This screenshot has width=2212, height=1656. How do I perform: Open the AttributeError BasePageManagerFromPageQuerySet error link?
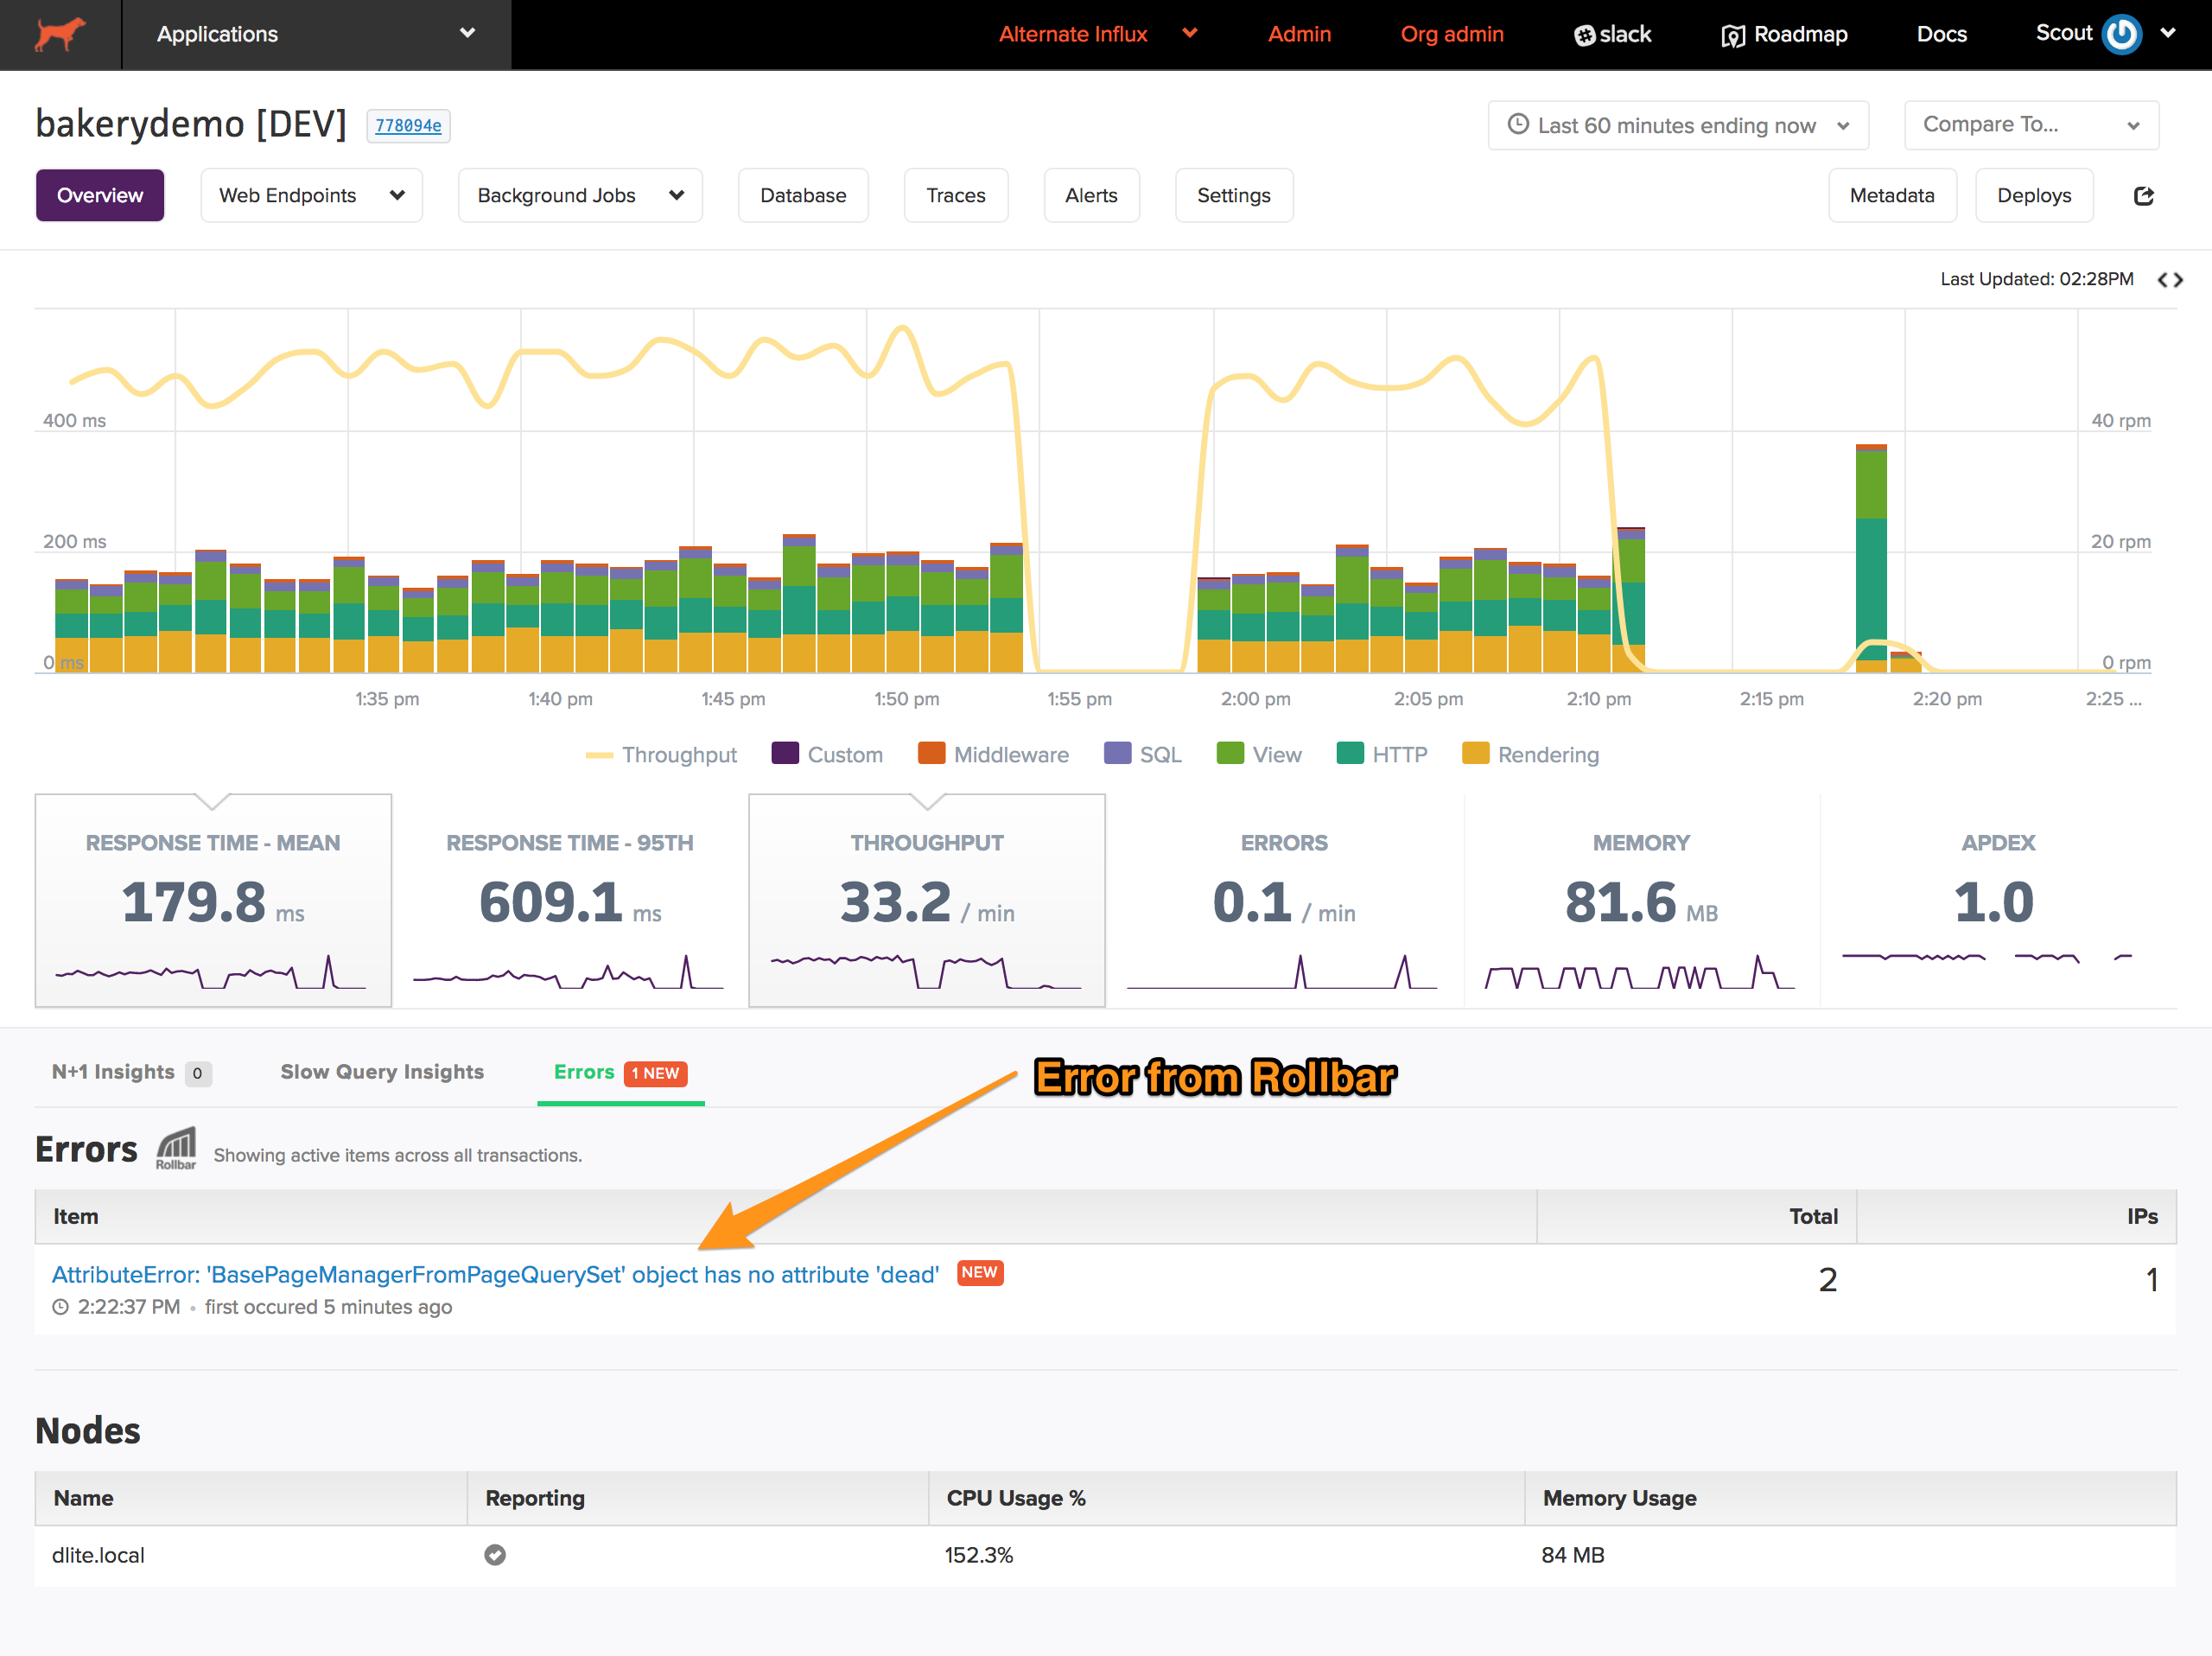(495, 1275)
